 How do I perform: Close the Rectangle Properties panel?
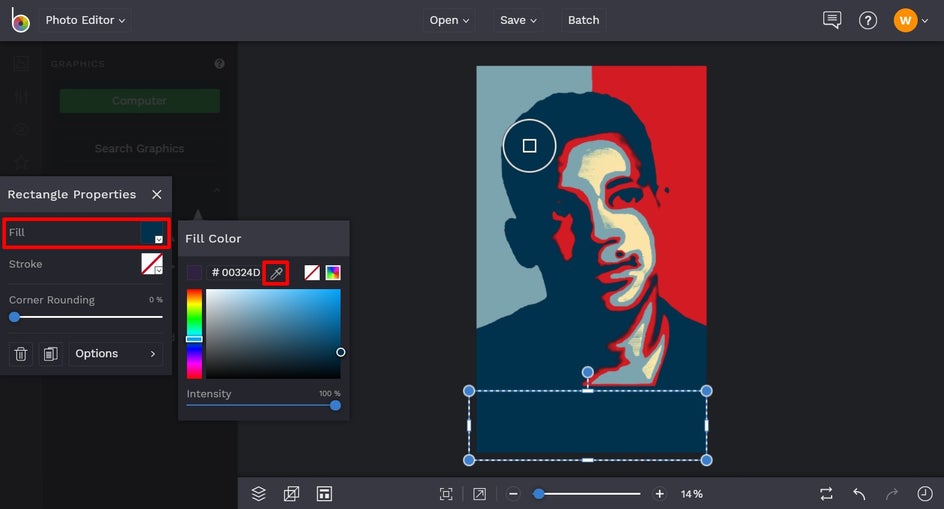[157, 195]
